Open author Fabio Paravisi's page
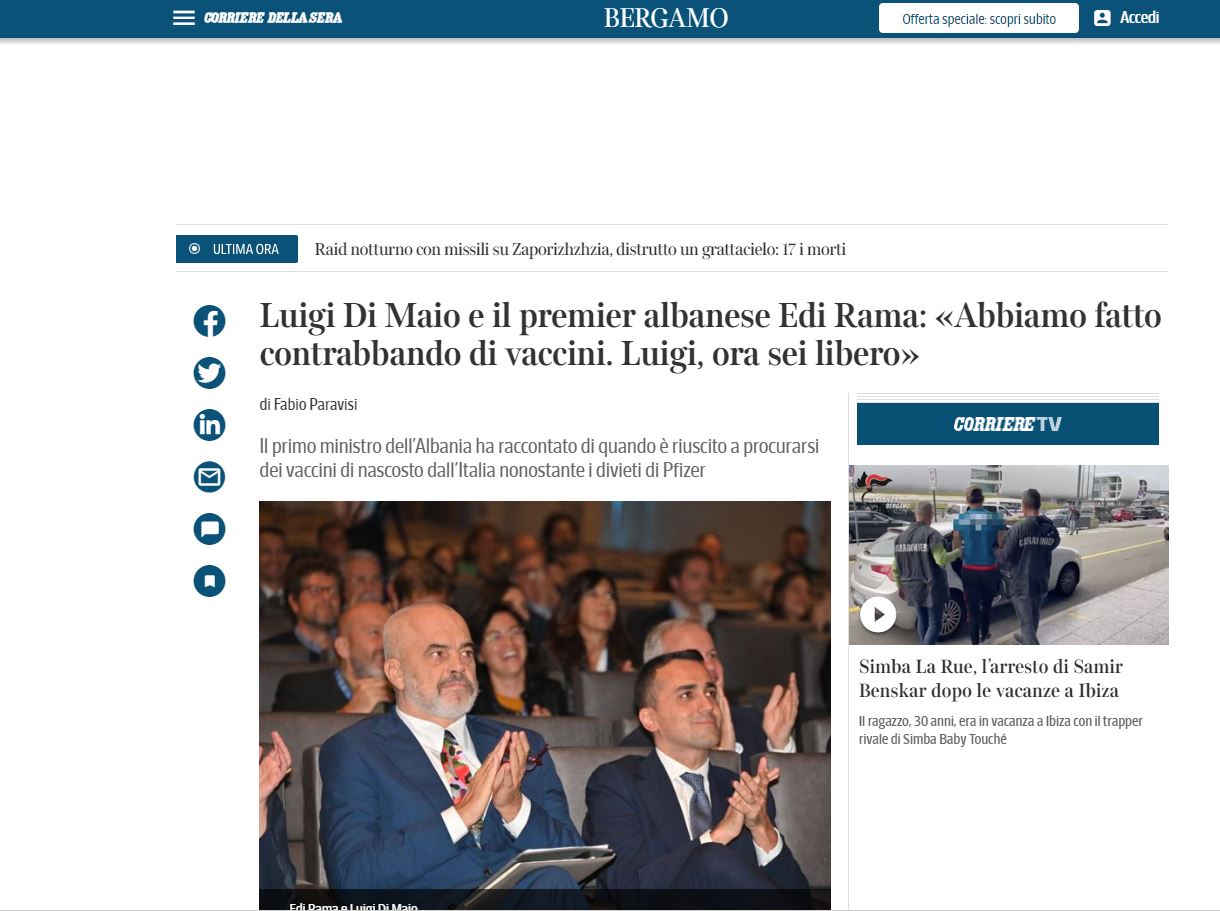The width and height of the screenshot is (1220, 911). [315, 404]
